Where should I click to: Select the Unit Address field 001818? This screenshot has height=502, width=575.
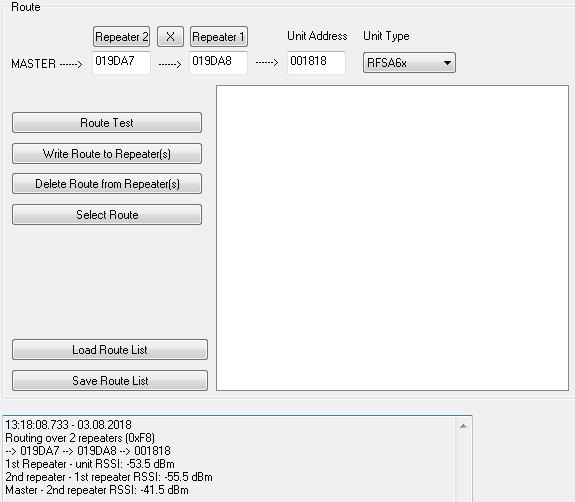click(x=316, y=62)
